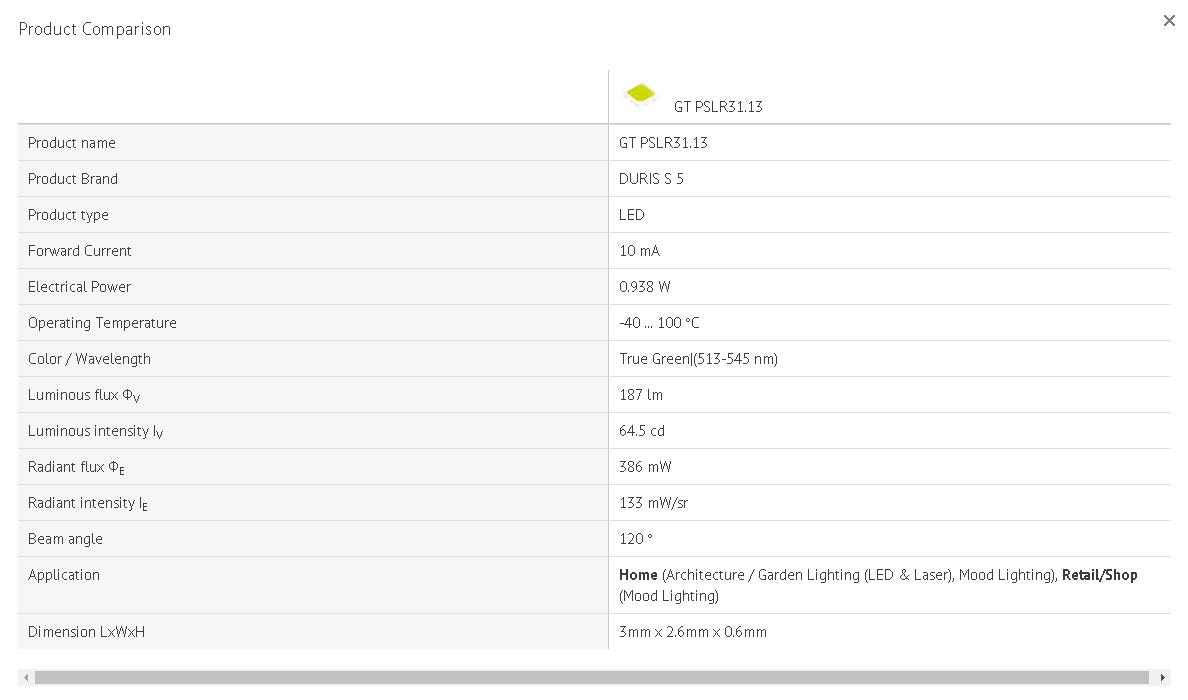Screen dimensions: 1188x700
Task: Click the Luminous intensity label
Action: pos(95,431)
